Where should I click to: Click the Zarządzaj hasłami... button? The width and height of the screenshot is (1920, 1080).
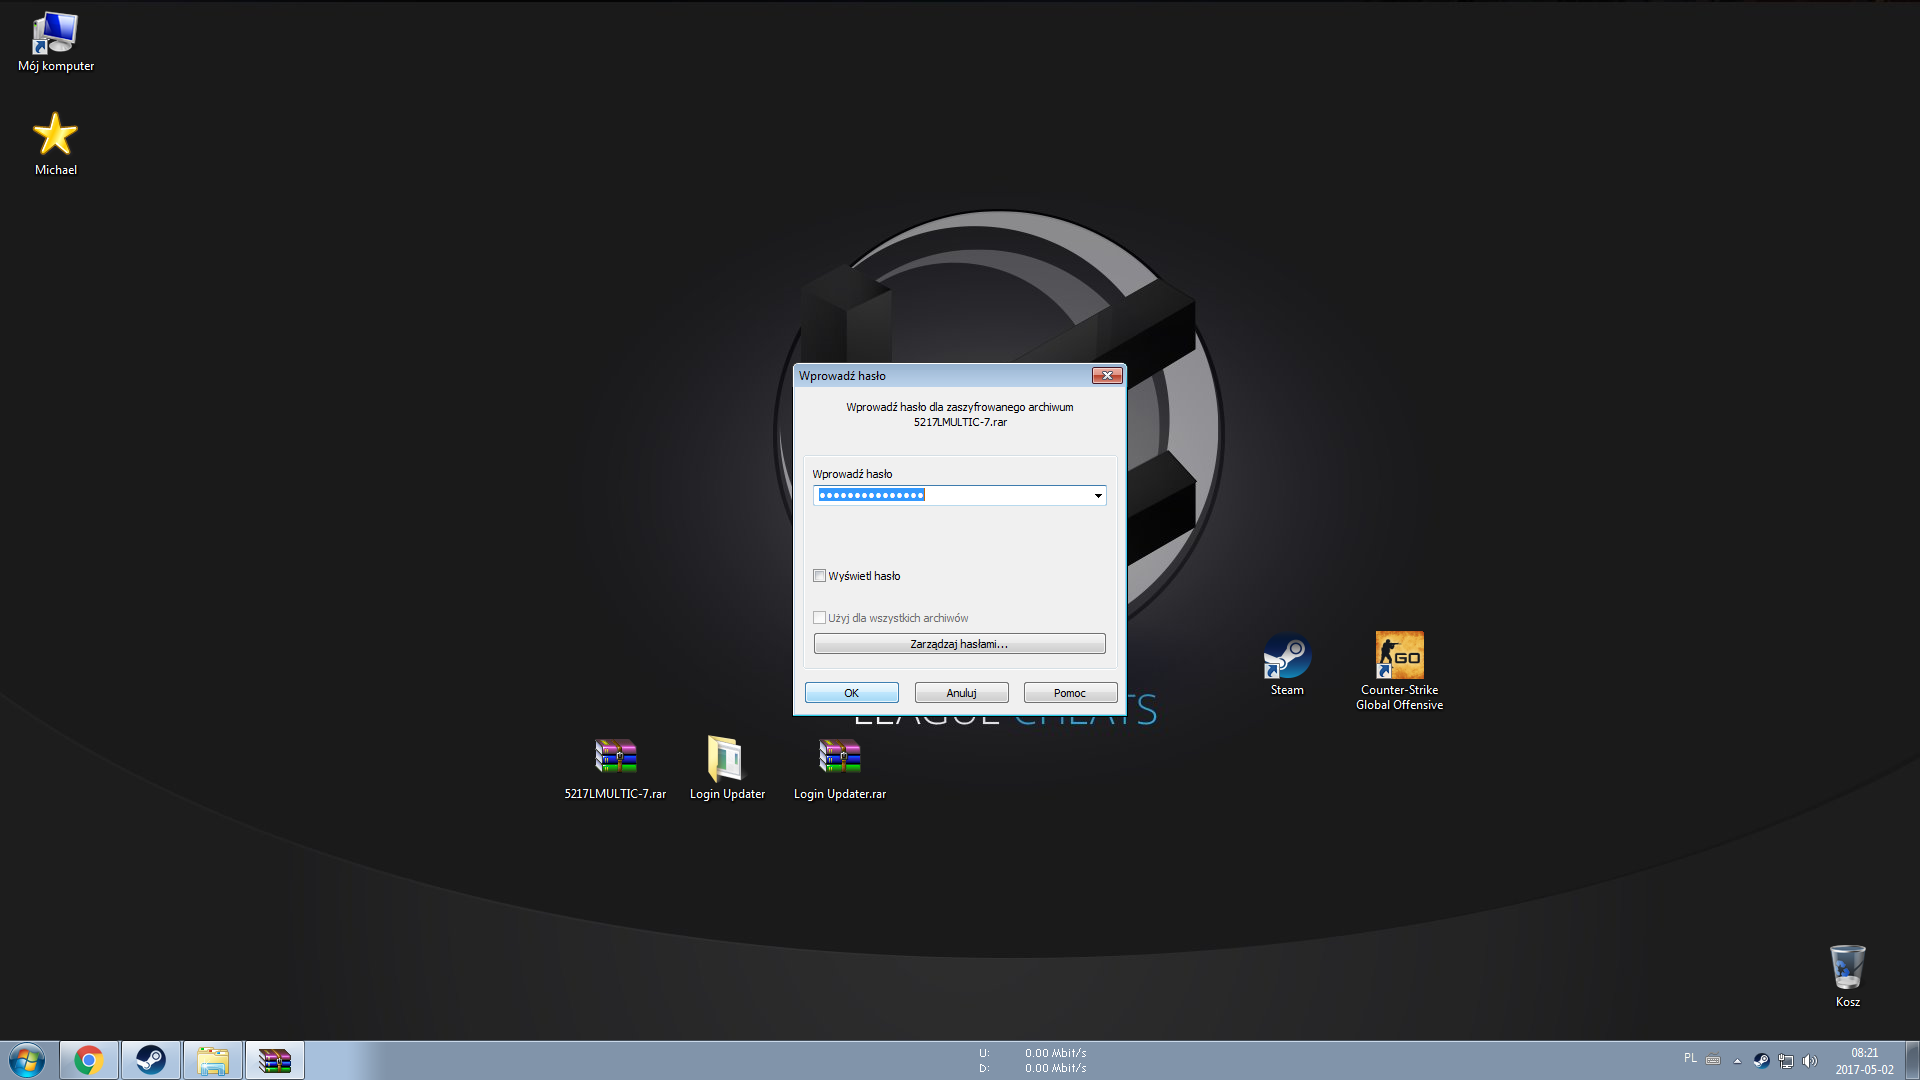pos(960,644)
